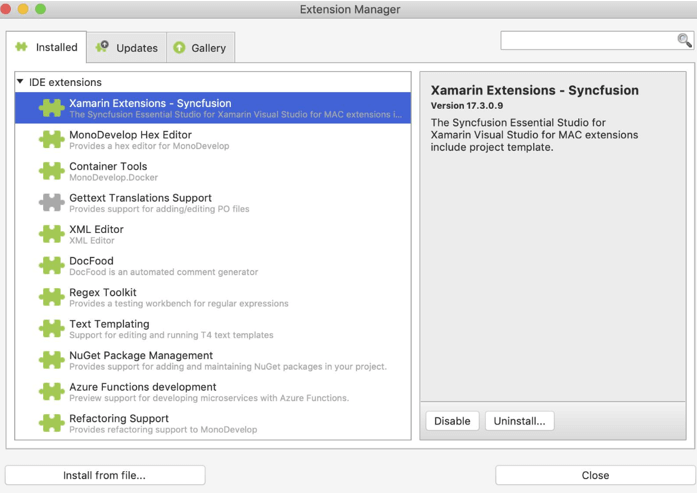This screenshot has width=697, height=493.
Task: Choose Azure Functions development entry
Action: tap(142, 392)
